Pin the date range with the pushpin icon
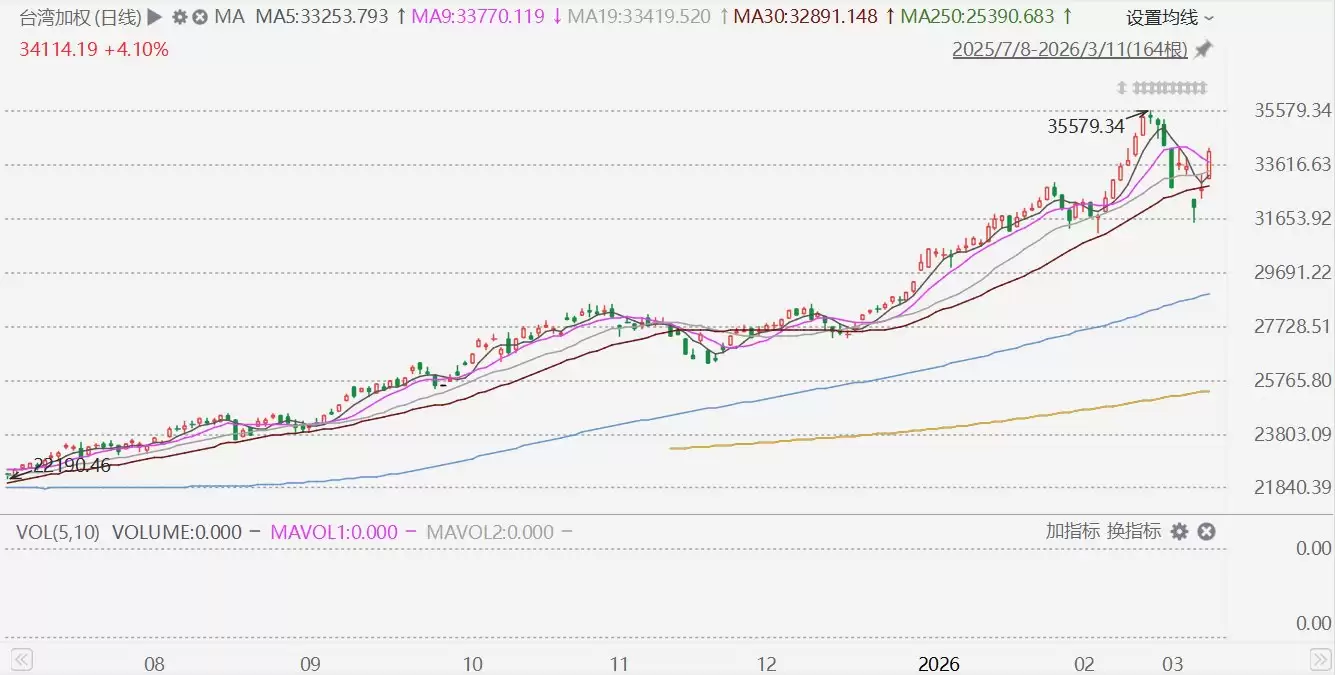Screen dimensions: 1335x675 pos(1204,49)
